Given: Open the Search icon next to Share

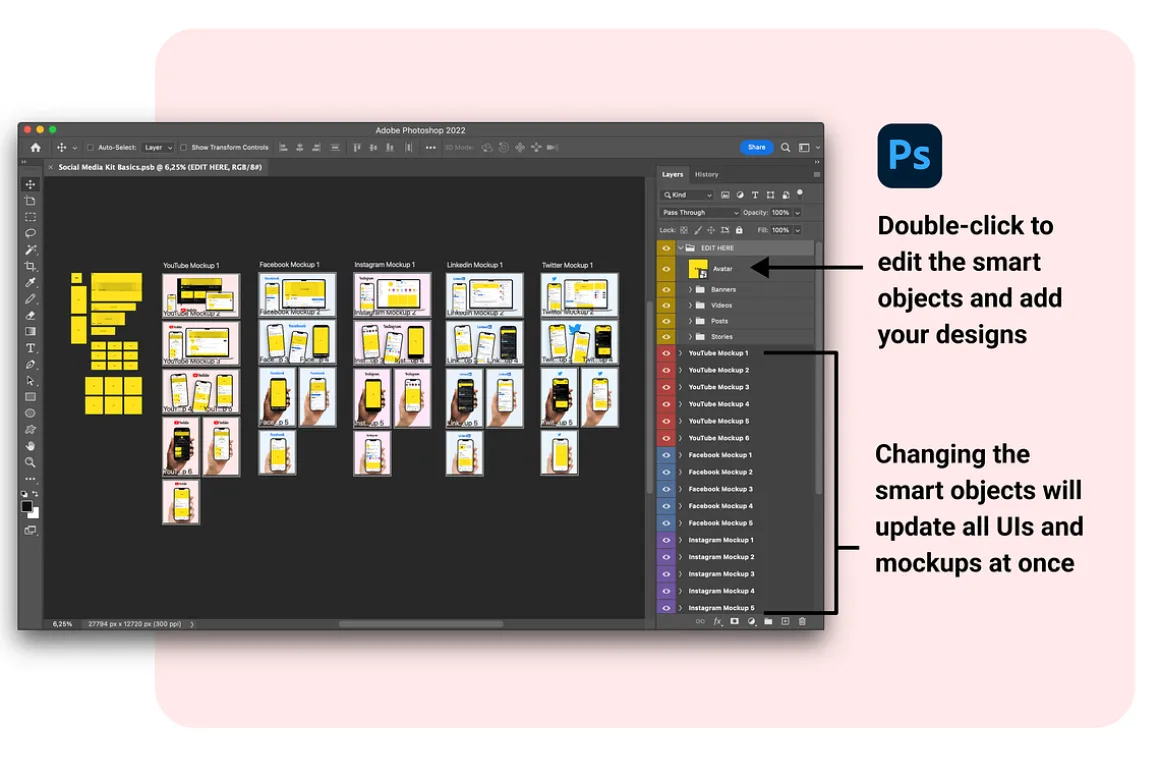Looking at the screenshot, I should [785, 147].
